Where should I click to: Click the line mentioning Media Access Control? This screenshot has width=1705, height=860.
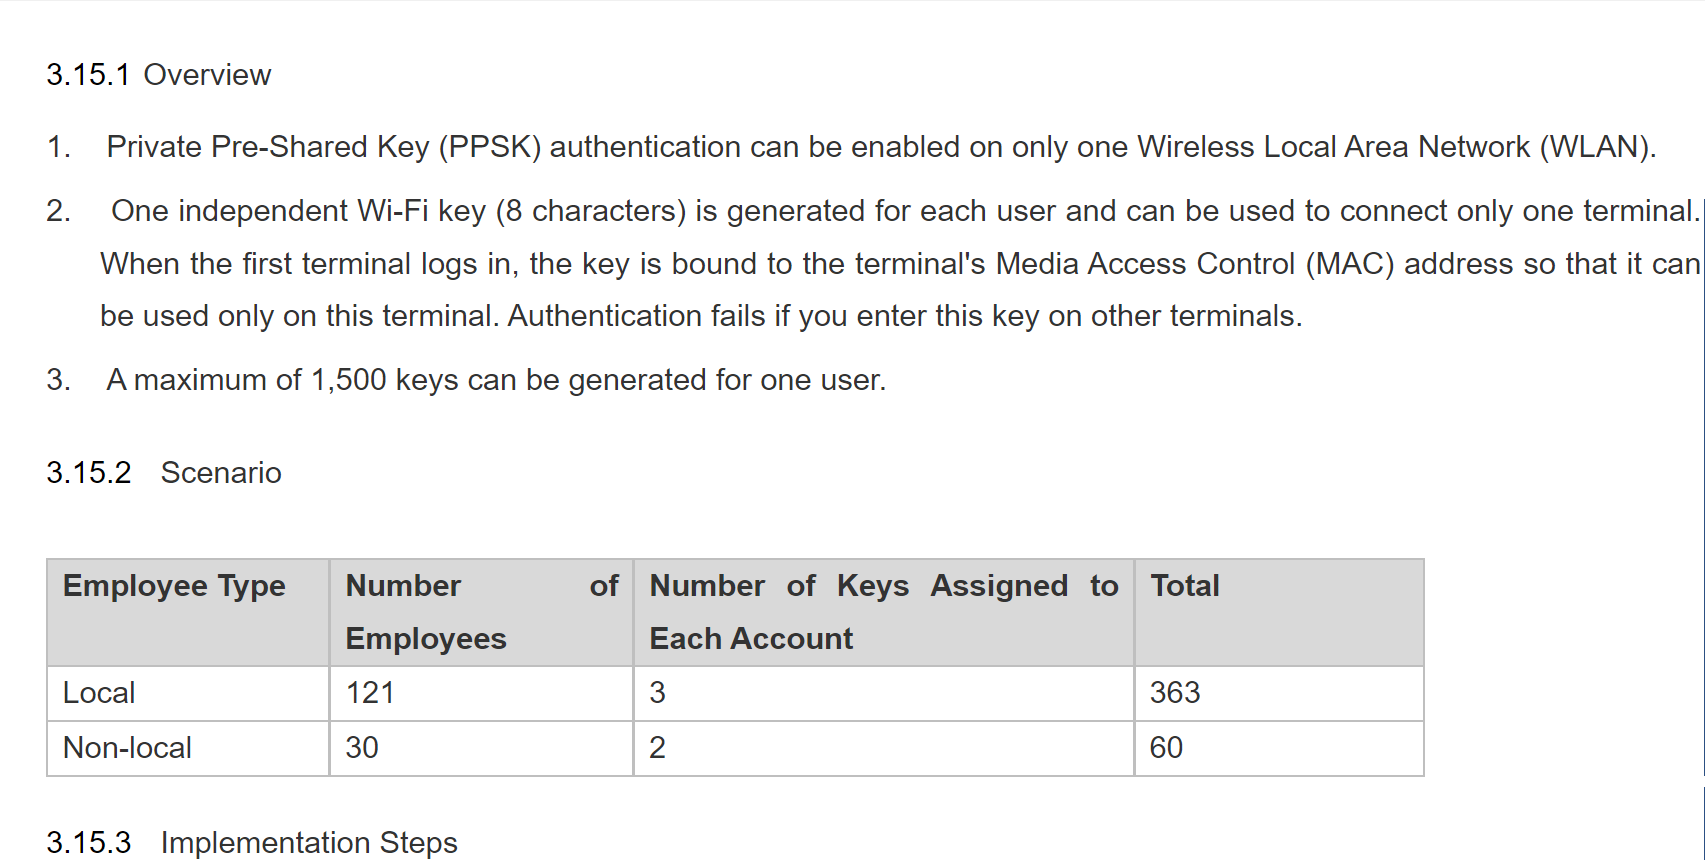(x=900, y=264)
